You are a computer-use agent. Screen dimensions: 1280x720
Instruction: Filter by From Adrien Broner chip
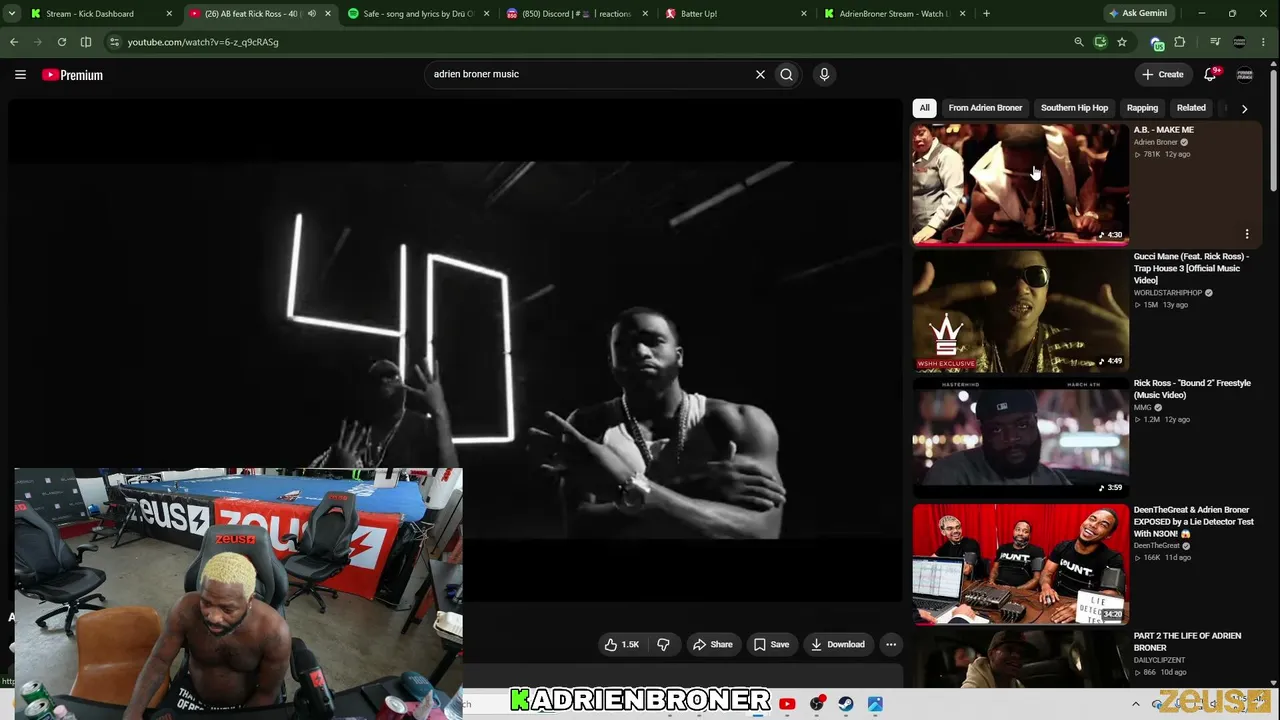[x=985, y=108]
